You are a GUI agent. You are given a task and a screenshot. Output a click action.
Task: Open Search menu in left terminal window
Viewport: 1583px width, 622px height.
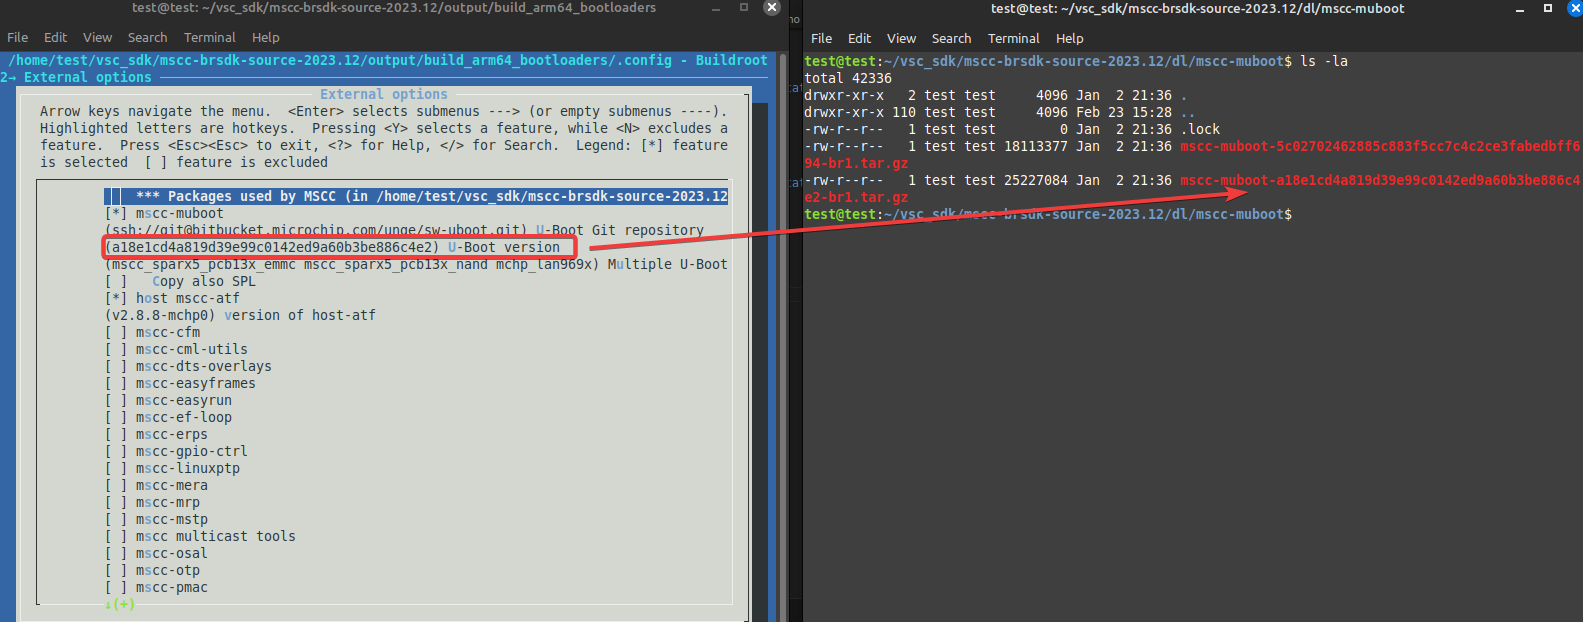(x=147, y=37)
